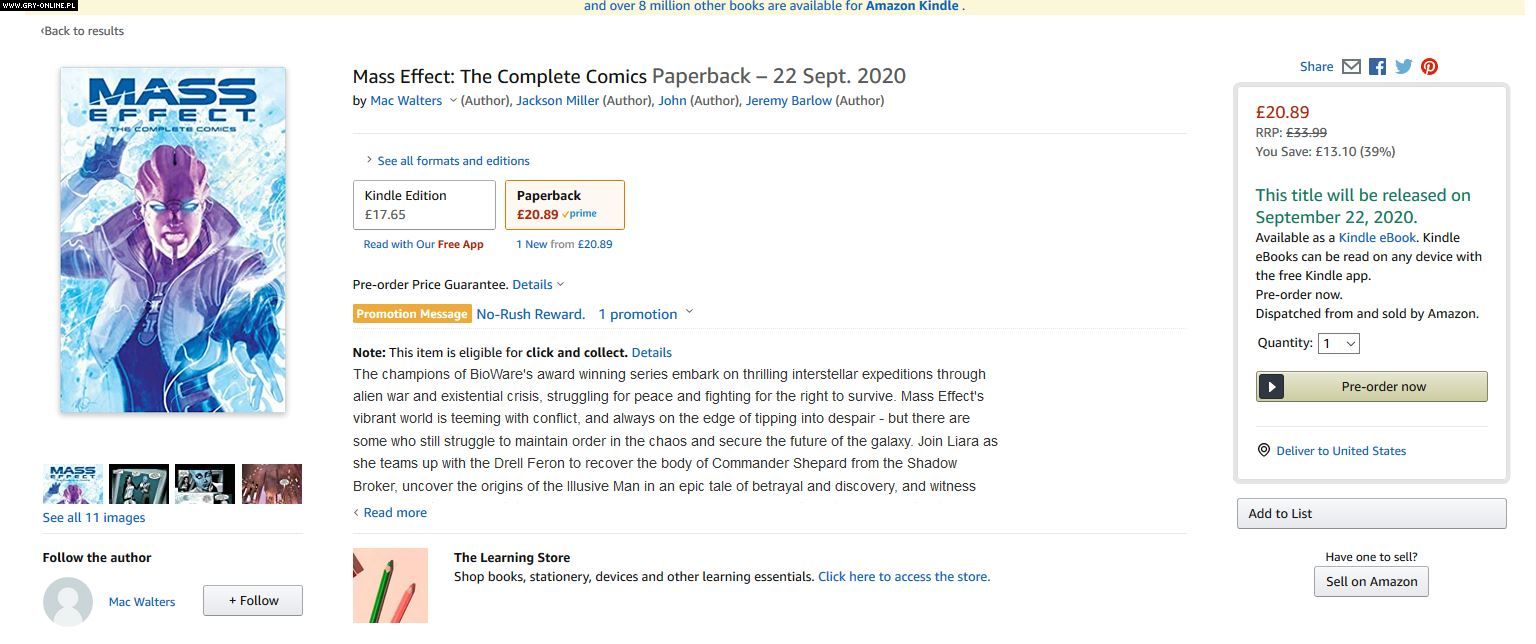
Task: Open the Add to List dropdown
Action: (x=1371, y=514)
